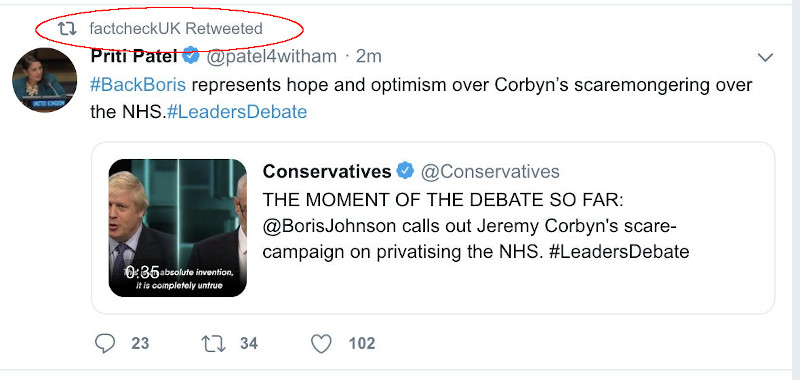The height and width of the screenshot is (380, 800).
Task: Open the factcheckUK Retweeted link
Action: click(176, 29)
